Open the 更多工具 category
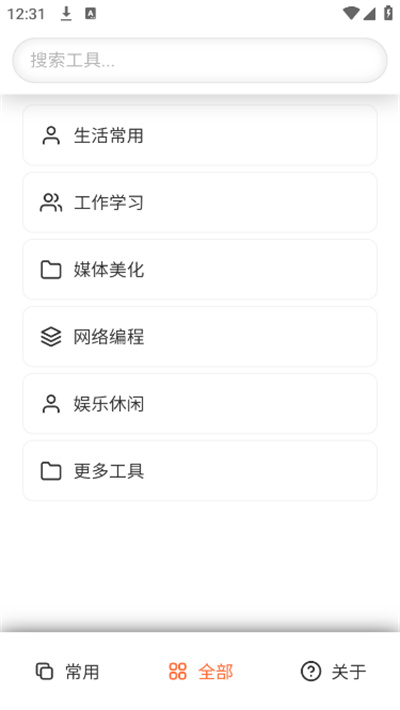The width and height of the screenshot is (400, 710). click(x=200, y=470)
